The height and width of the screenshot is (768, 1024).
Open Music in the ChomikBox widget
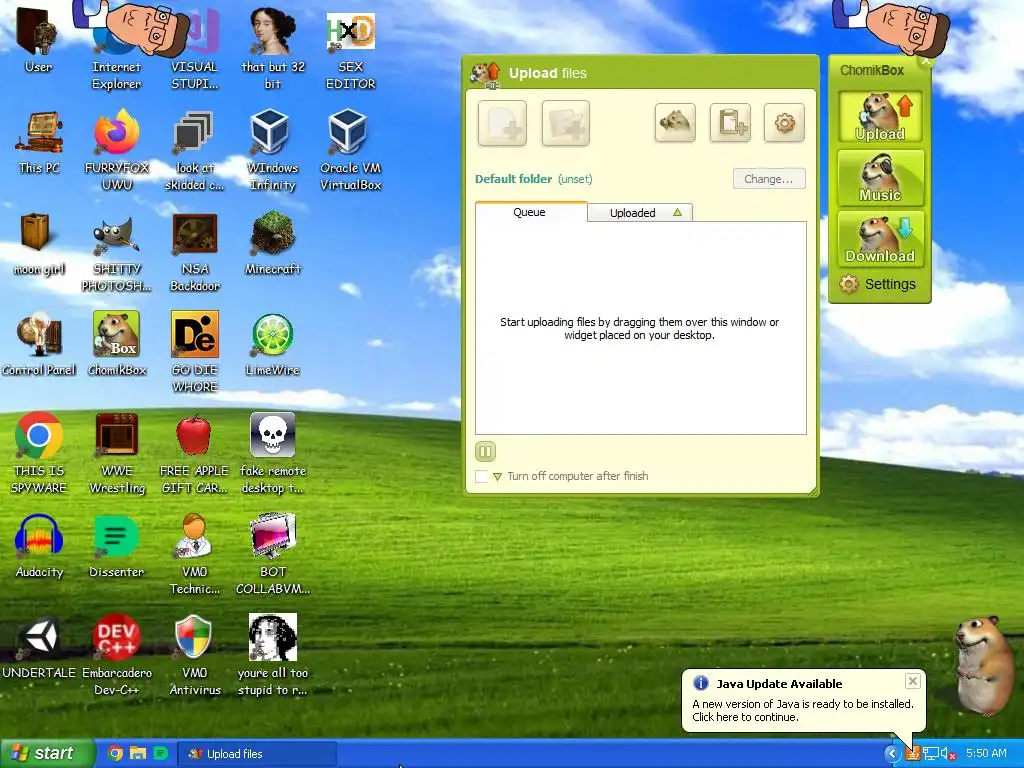[880, 178]
